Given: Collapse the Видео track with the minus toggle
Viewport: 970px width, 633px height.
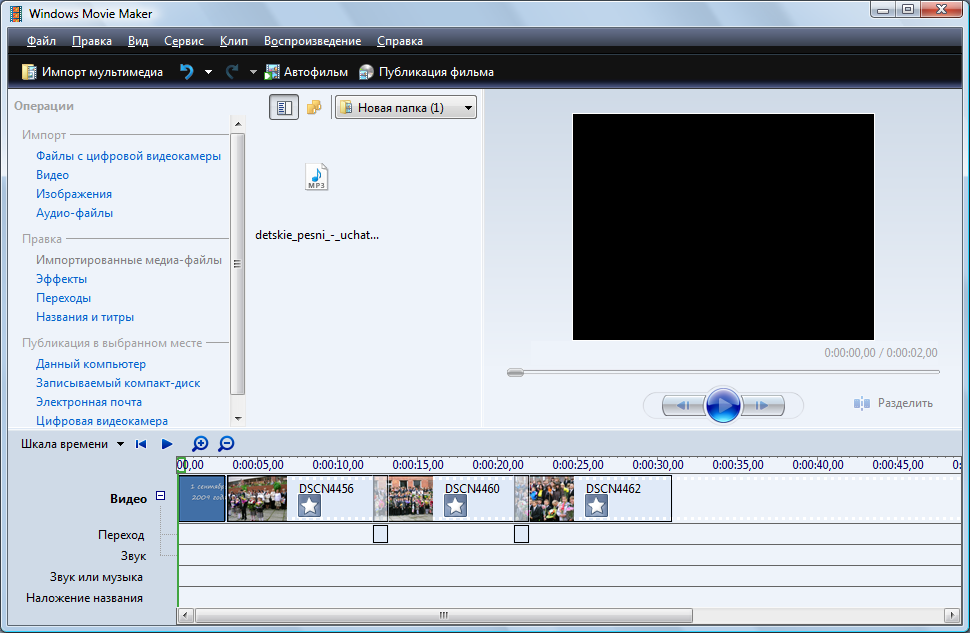Looking at the screenshot, I should click(x=160, y=497).
